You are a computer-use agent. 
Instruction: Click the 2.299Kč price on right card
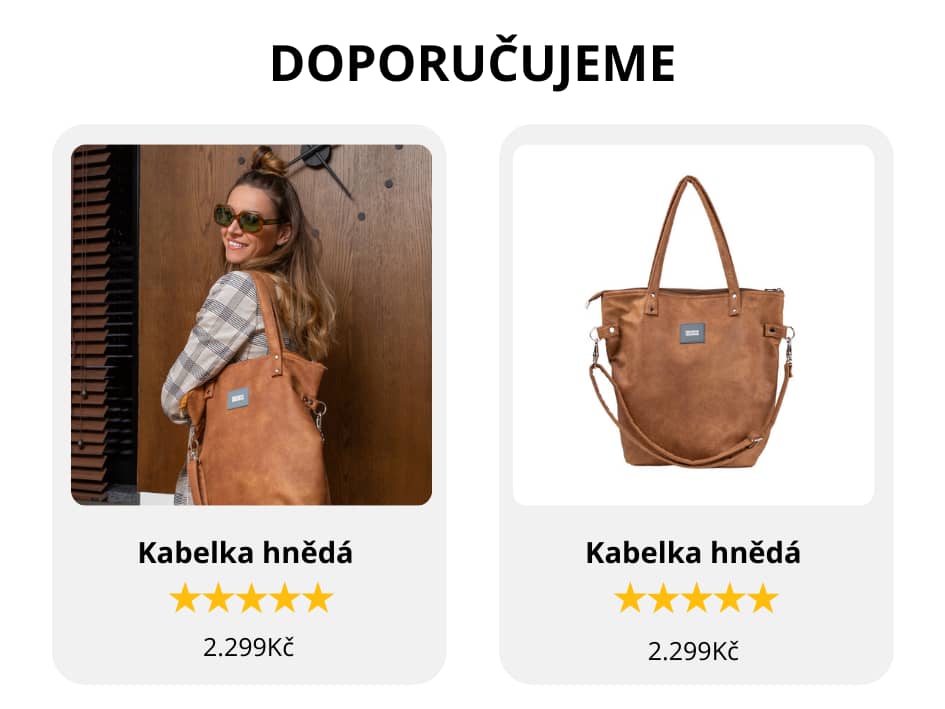click(693, 651)
